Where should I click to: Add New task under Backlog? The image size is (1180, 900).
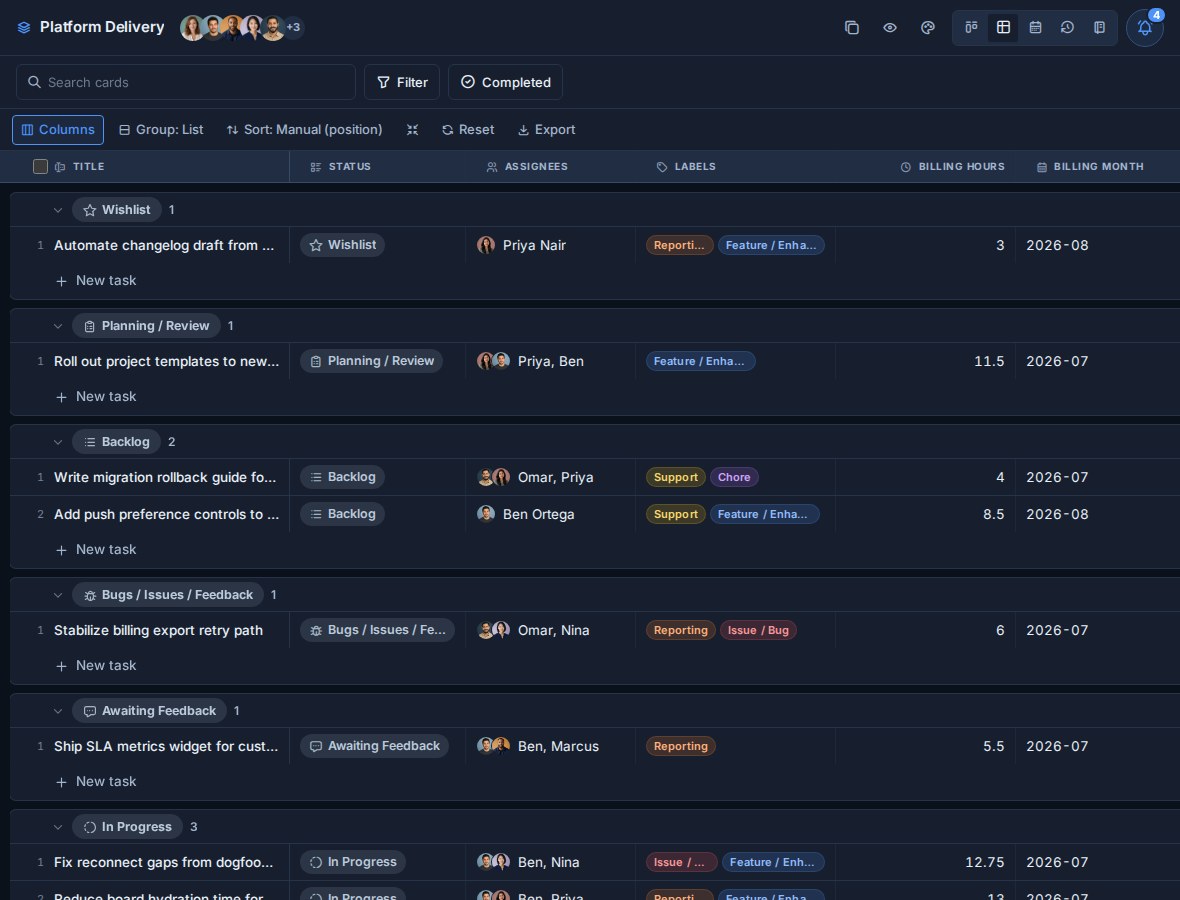point(96,549)
